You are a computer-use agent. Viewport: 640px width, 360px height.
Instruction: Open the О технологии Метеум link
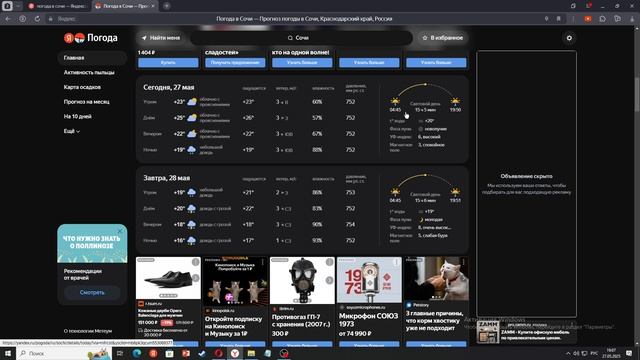click(x=88, y=331)
